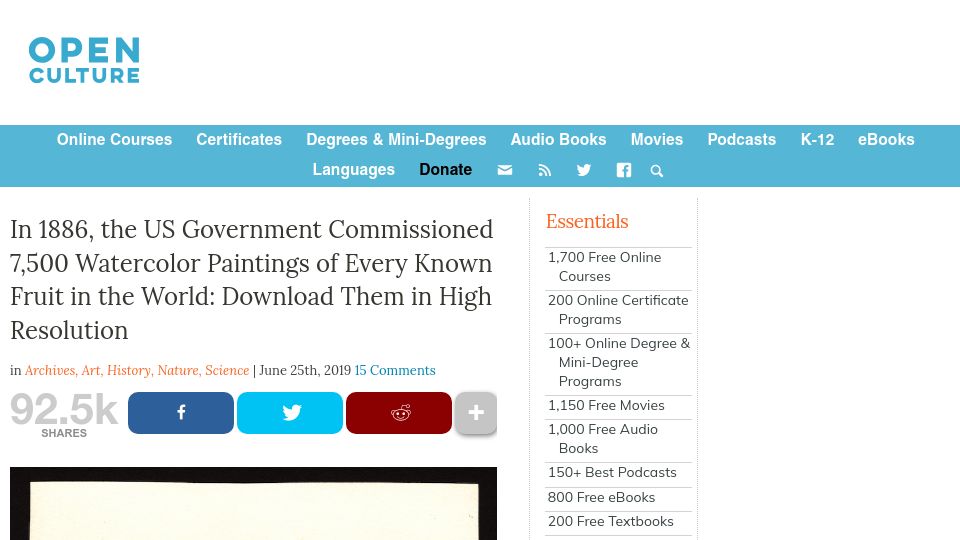Viewport: 960px width, 540px height.
Task: Click the 92.5k shares counter
Action: 64,414
